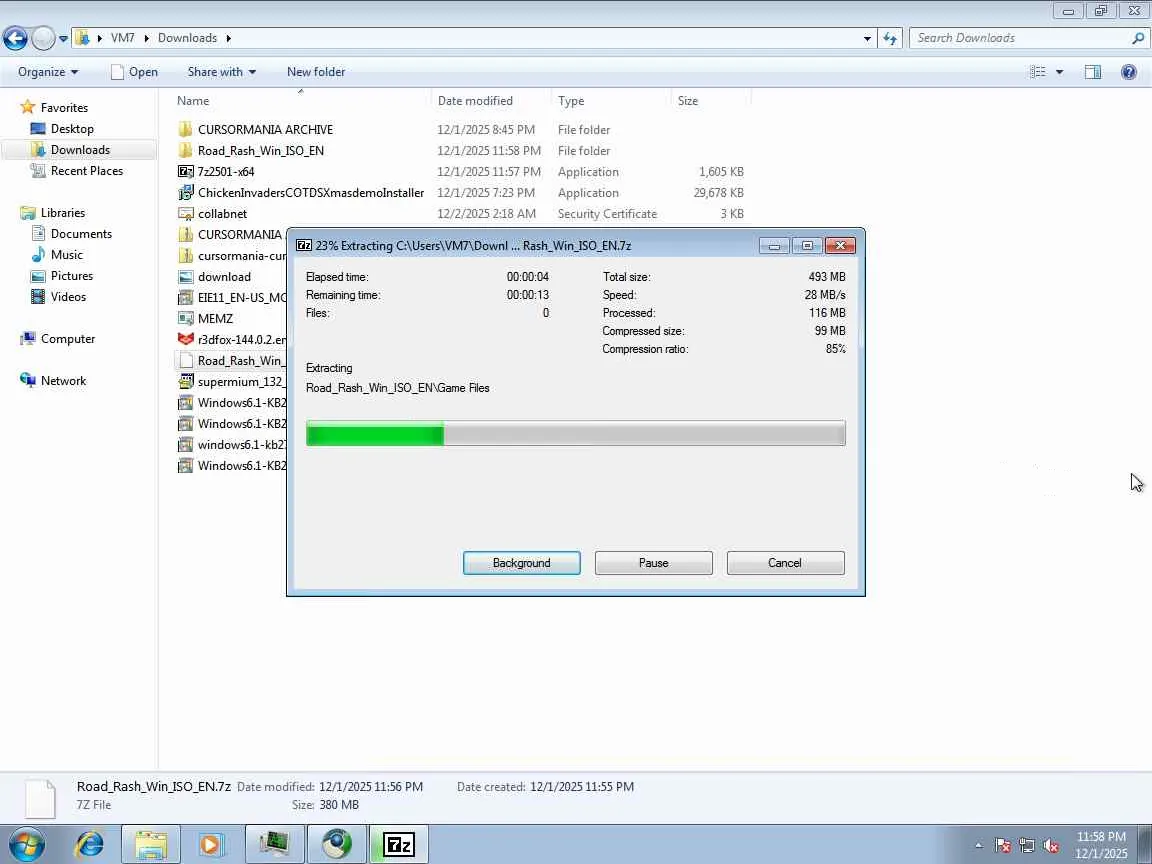Select the download file icon
Image resolution: width=1152 pixels, height=864 pixels.
coord(186,277)
